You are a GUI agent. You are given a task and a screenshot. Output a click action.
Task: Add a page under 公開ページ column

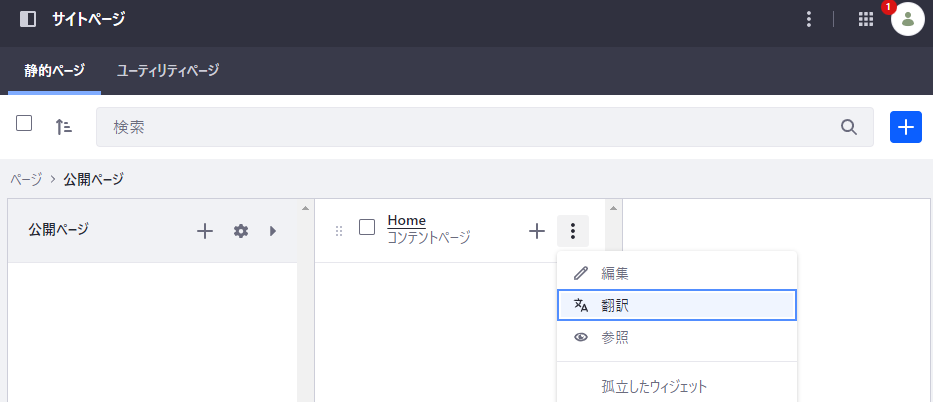(205, 231)
